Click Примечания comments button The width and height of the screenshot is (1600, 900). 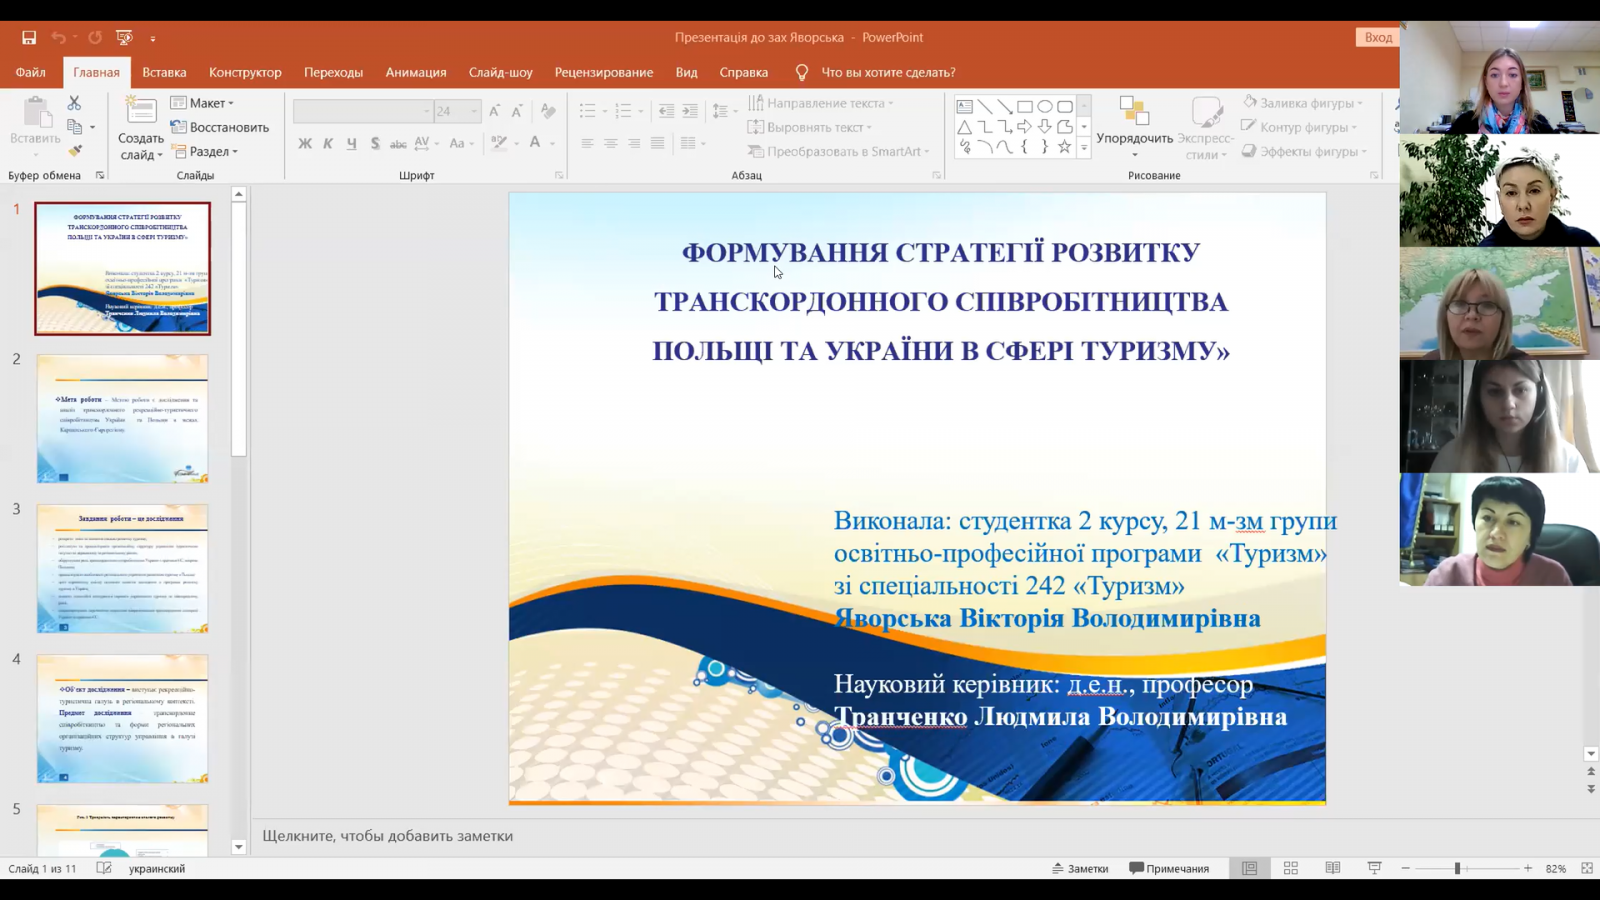click(1169, 868)
